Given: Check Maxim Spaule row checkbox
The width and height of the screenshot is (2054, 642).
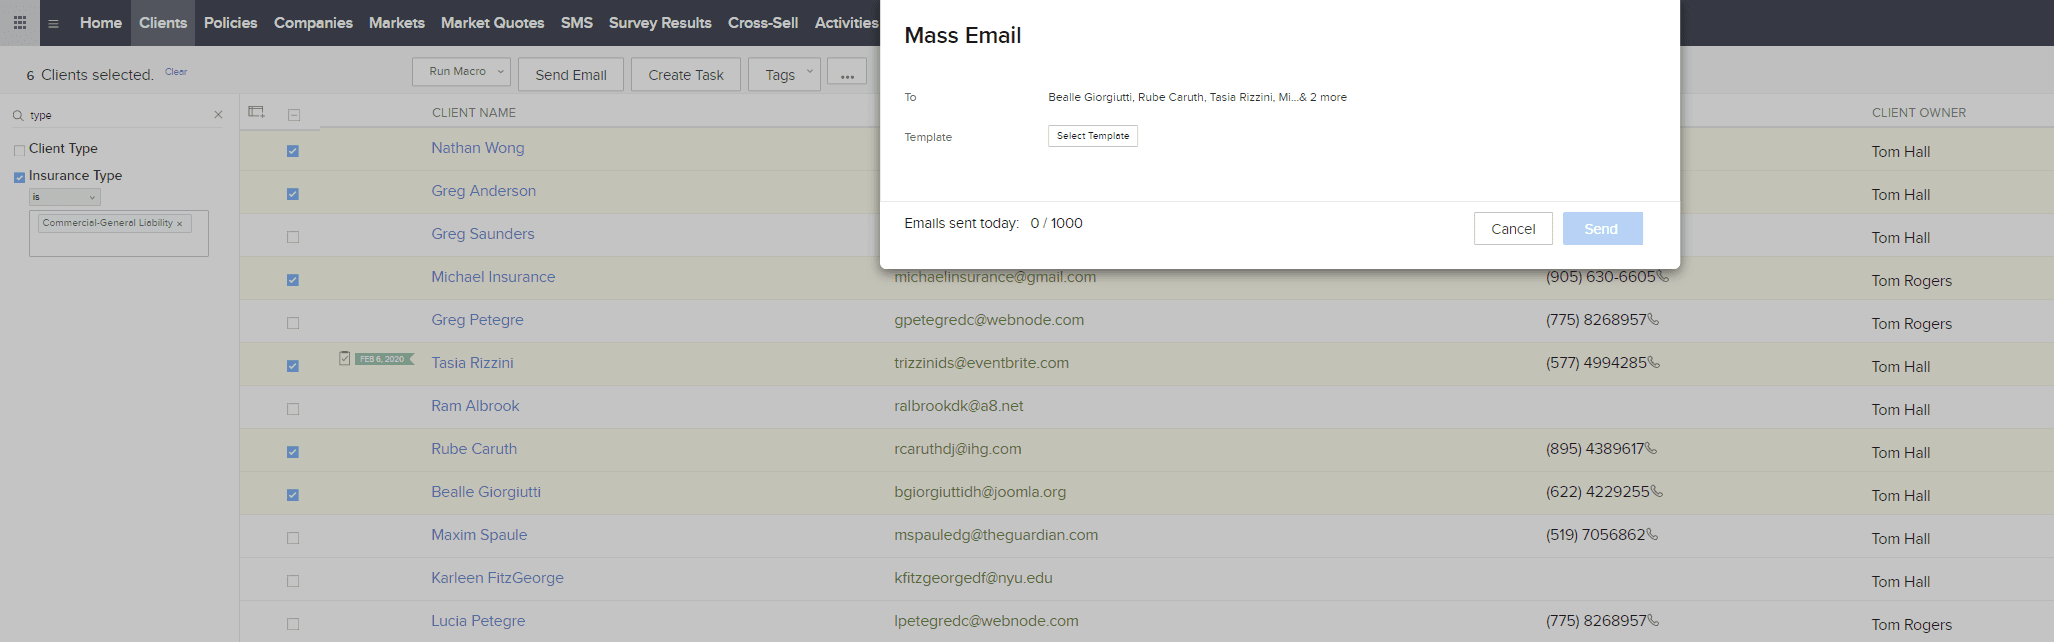Looking at the screenshot, I should 293,538.
